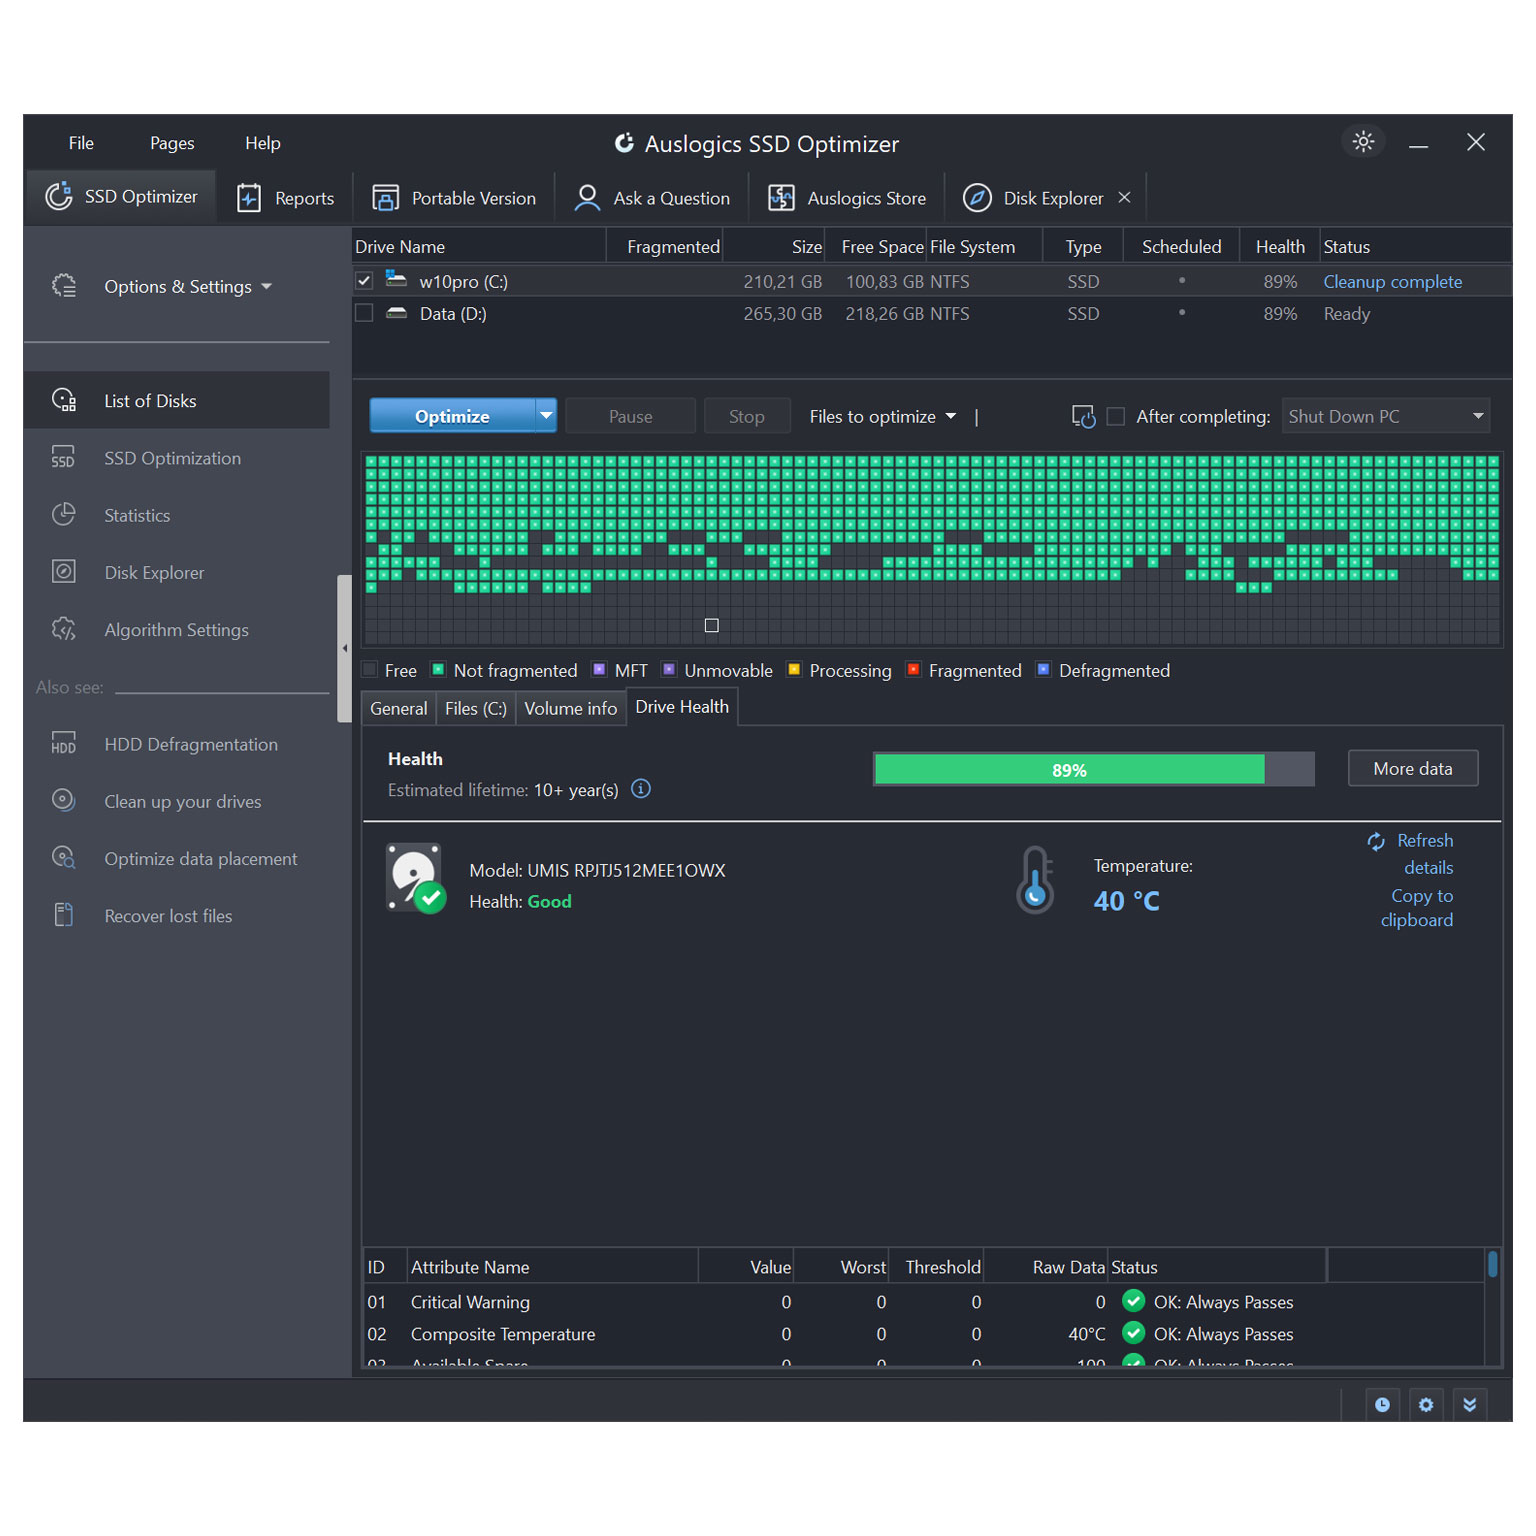This screenshot has width=1536, height=1536.
Task: Click the Disk Explorer sidebar icon
Action: 63,571
